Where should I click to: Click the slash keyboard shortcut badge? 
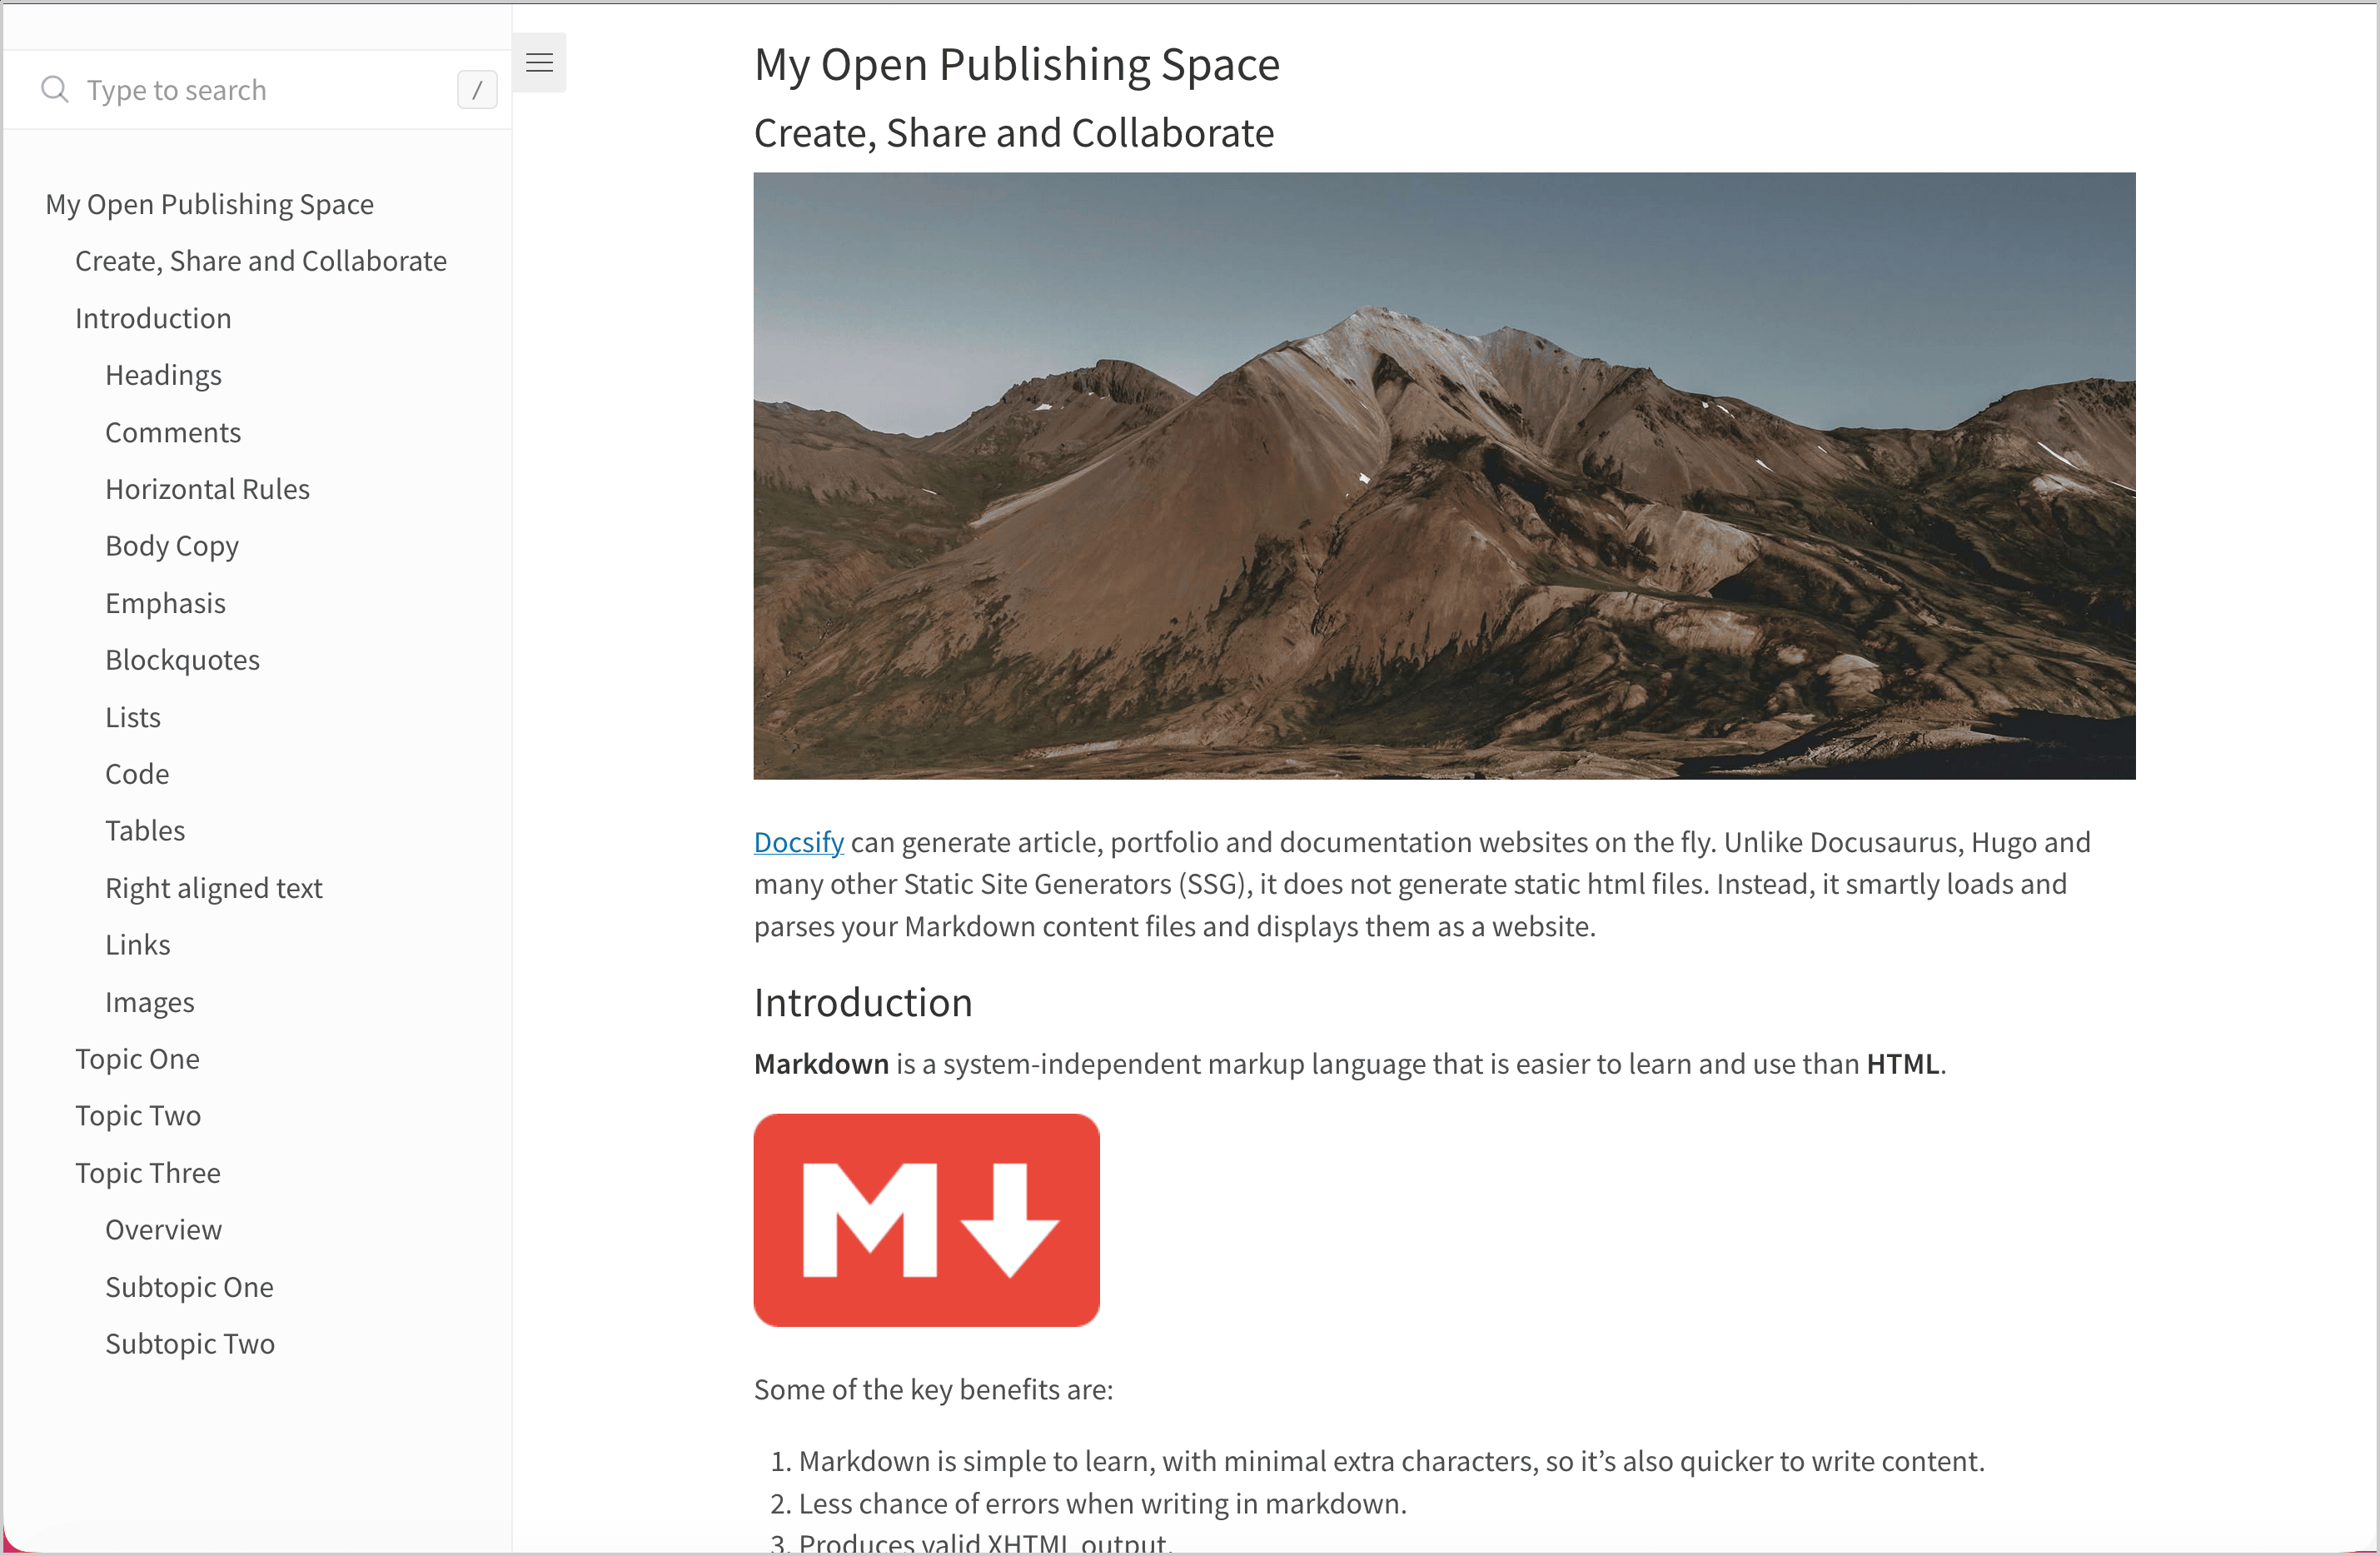(477, 89)
